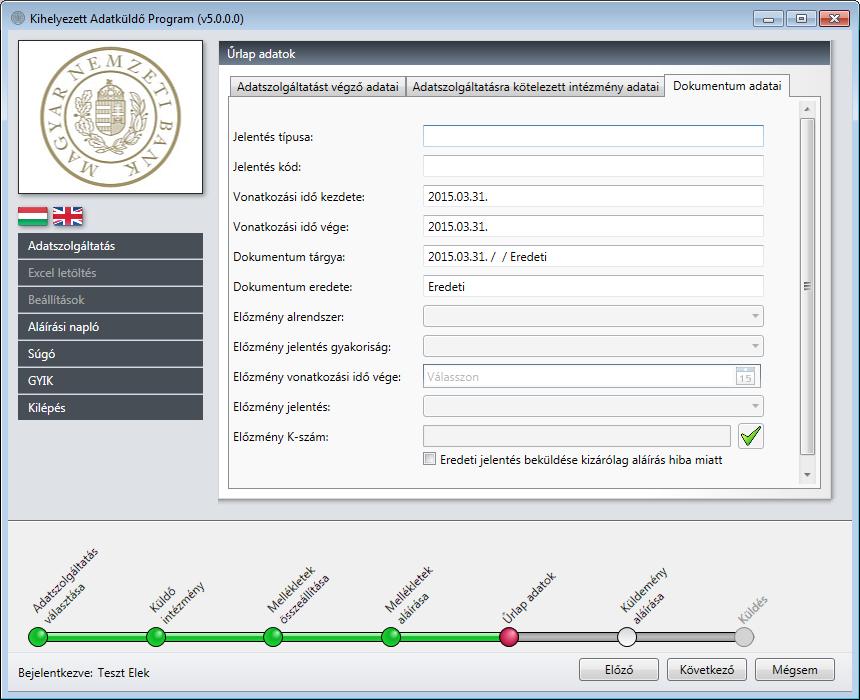Image resolution: width=860 pixels, height=700 pixels.
Task: Click the Előzmény K-szám field
Action: [x=576, y=437]
